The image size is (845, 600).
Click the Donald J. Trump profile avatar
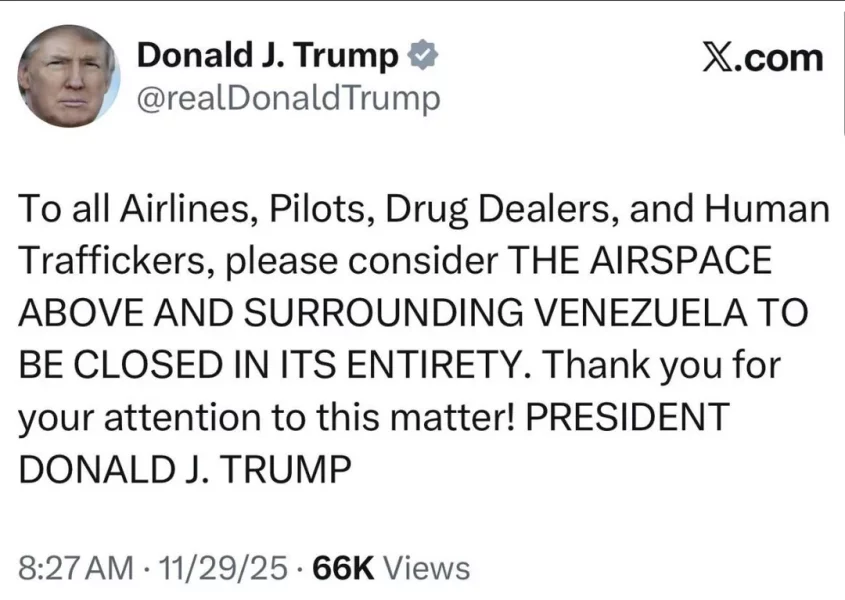[x=68, y=76]
